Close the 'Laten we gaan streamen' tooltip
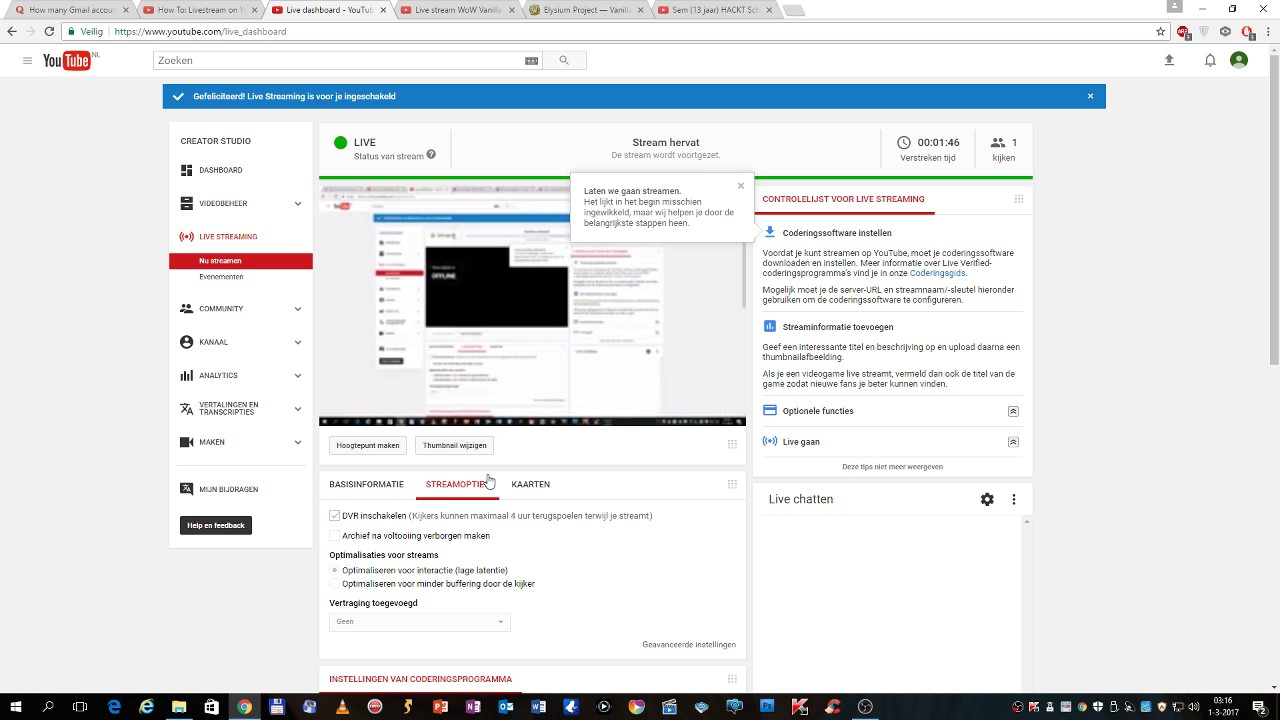Screen dimensions: 1280x720 point(740,186)
